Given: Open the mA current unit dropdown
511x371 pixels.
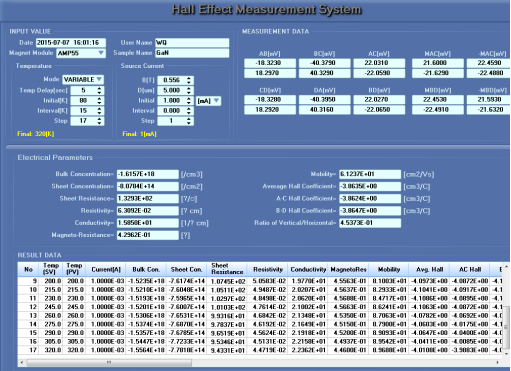Looking at the screenshot, I should (x=217, y=101).
